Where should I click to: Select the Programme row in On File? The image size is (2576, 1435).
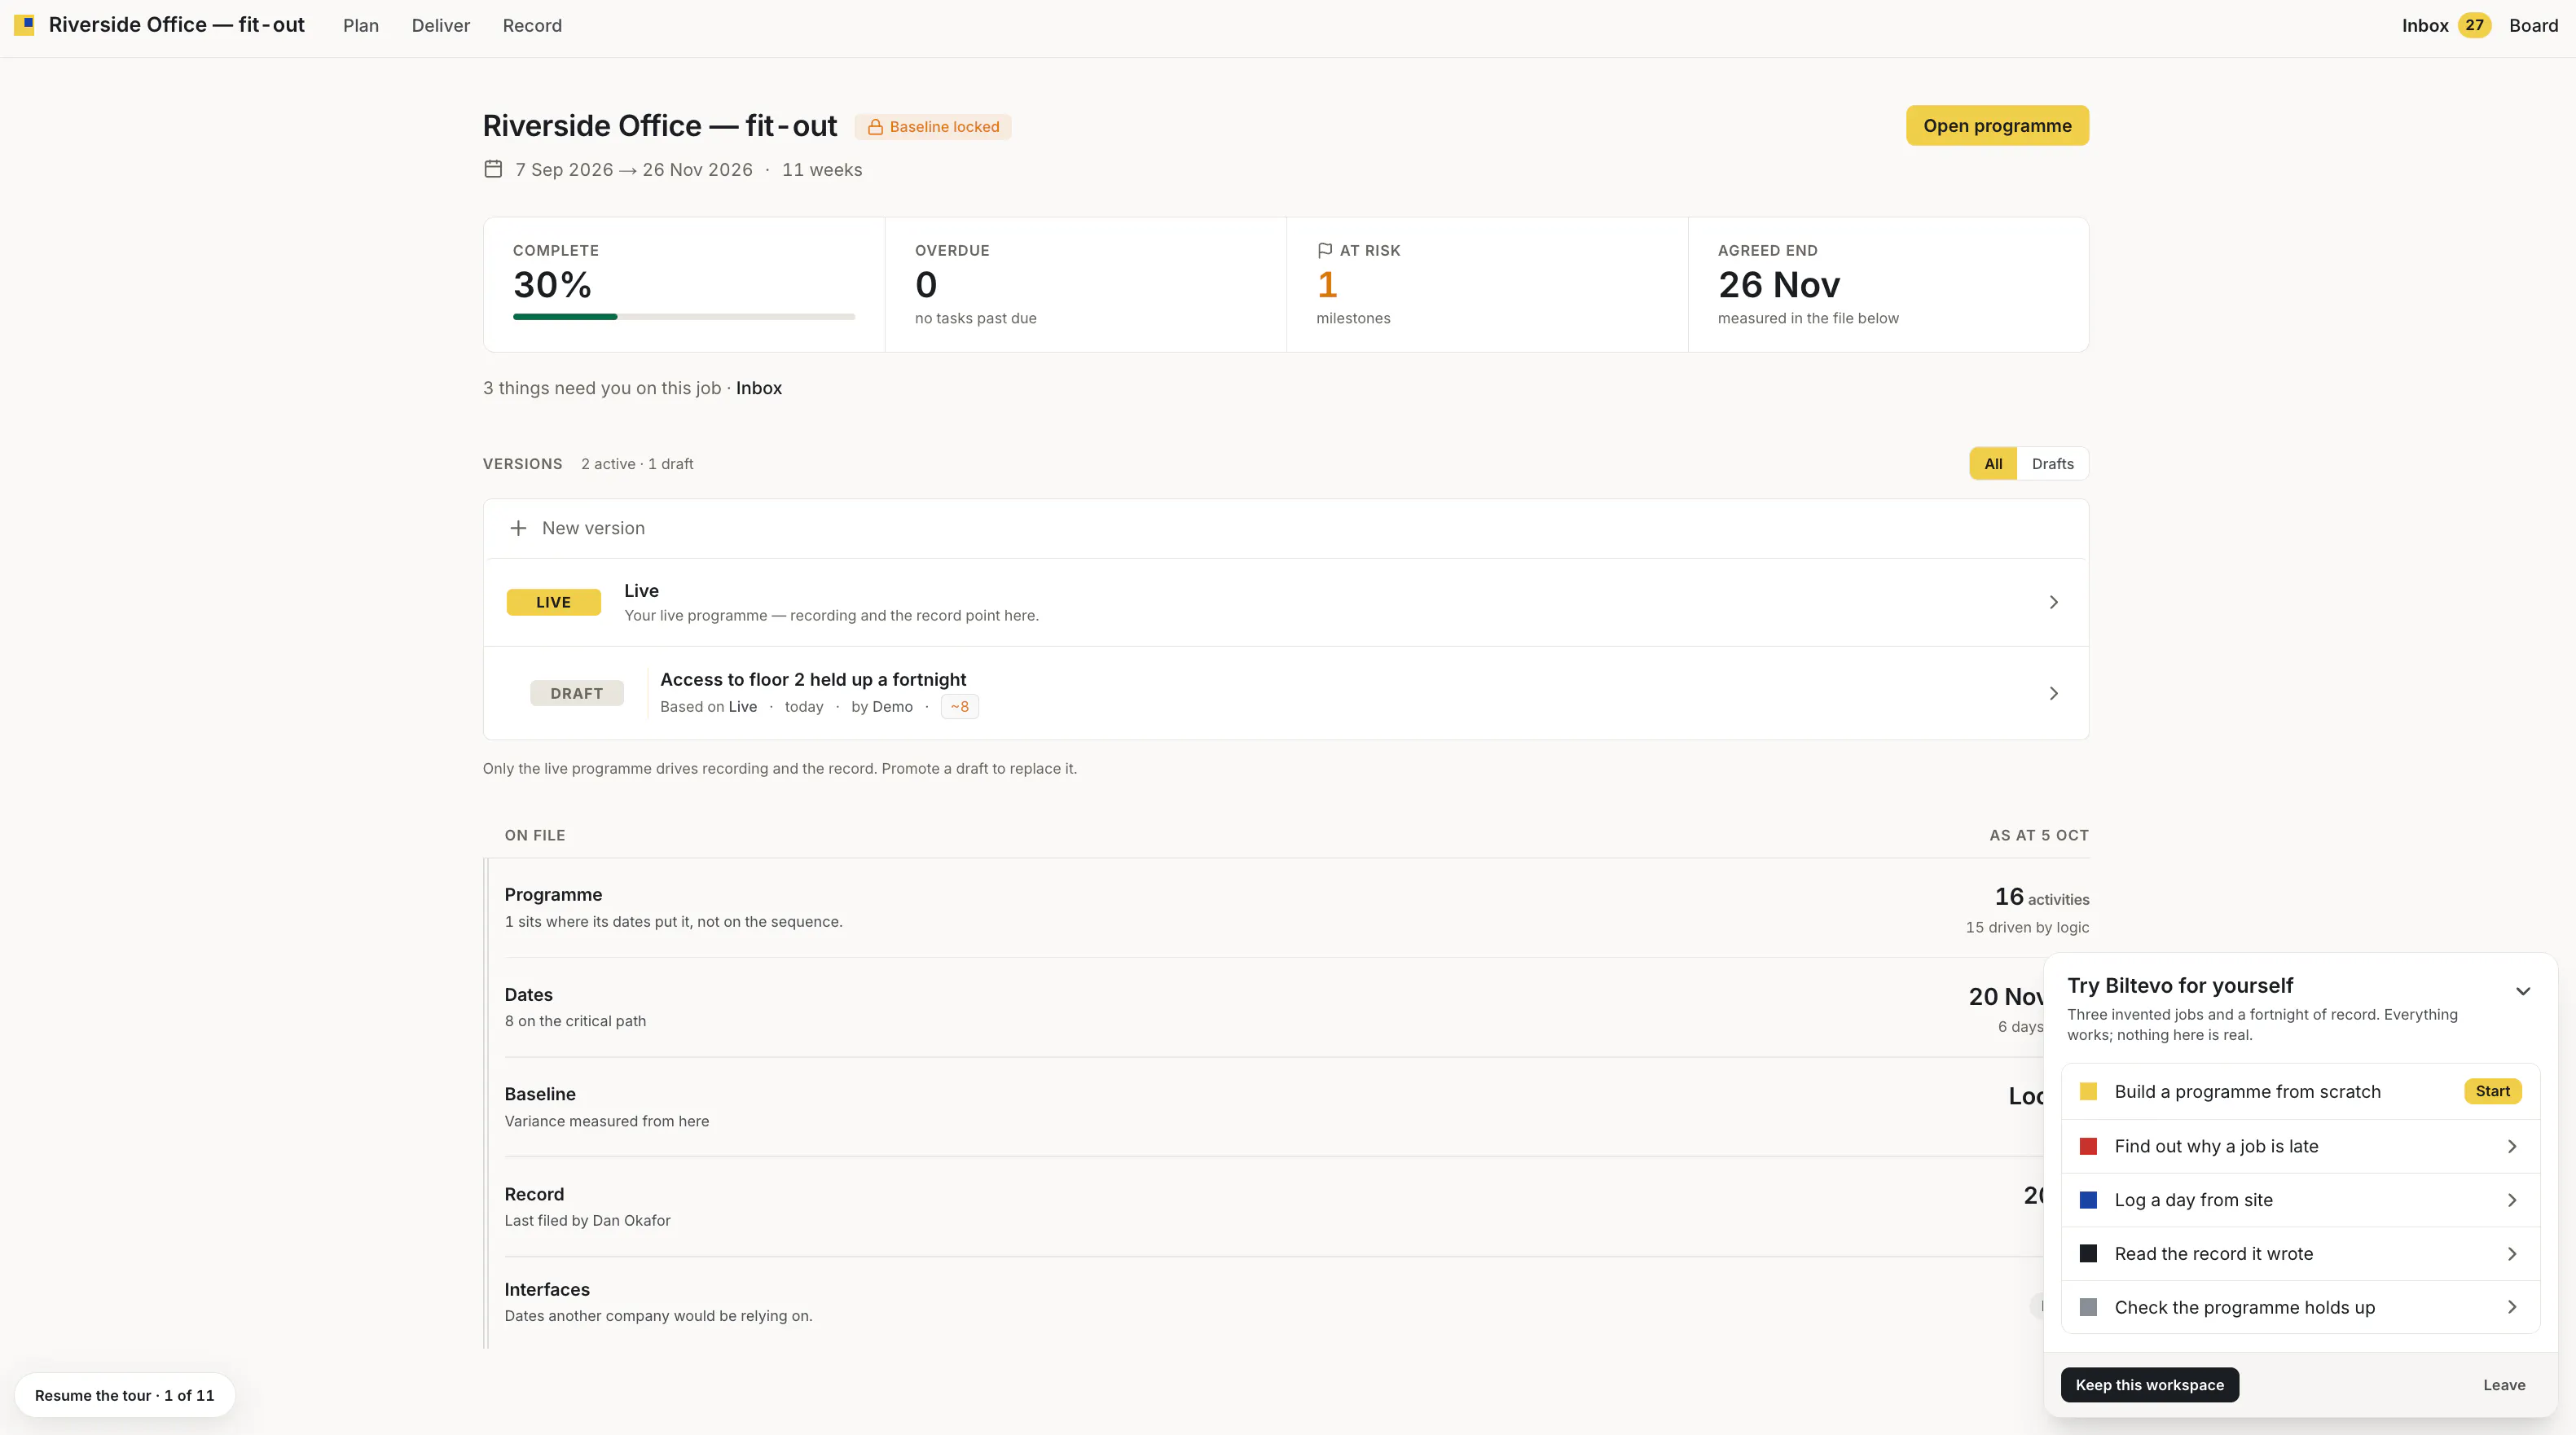coord(1296,908)
